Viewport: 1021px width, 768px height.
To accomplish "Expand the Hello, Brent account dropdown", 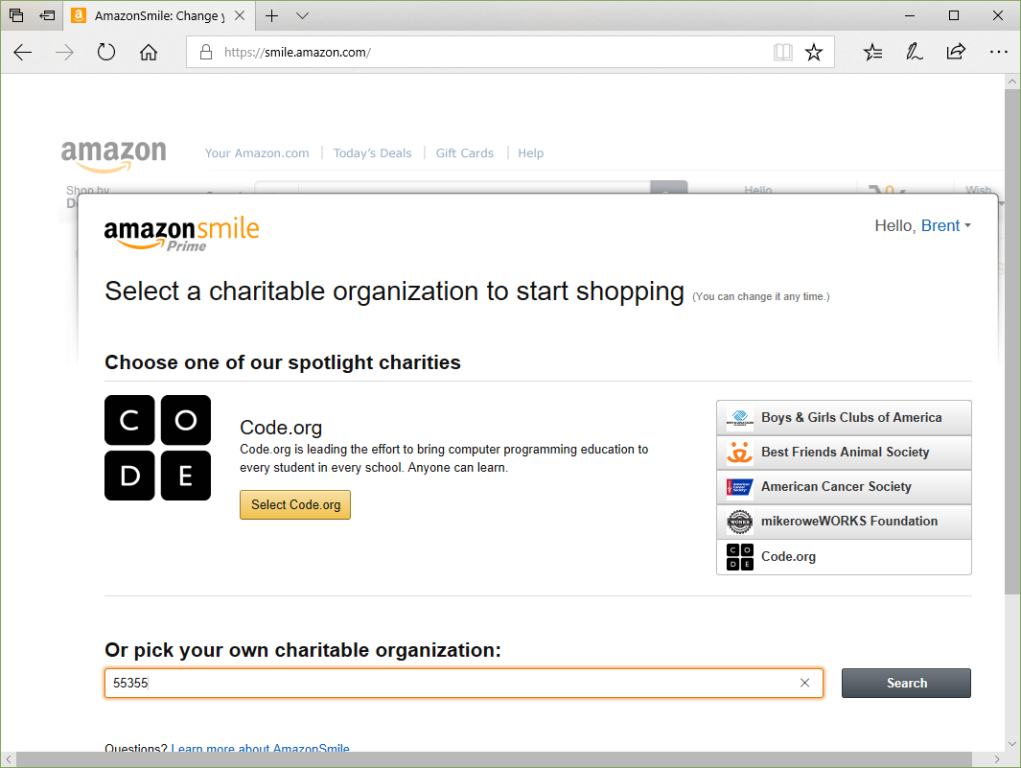I will click(x=923, y=226).
